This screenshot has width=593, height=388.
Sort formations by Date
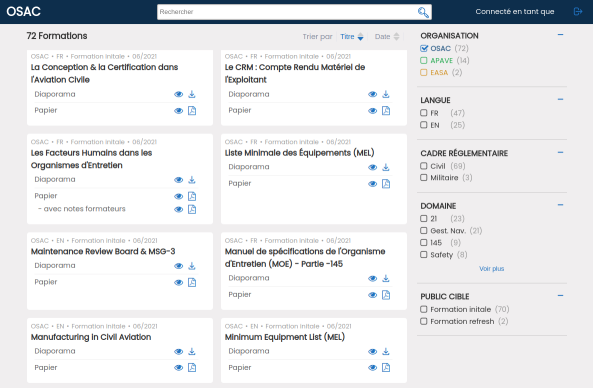(x=387, y=37)
